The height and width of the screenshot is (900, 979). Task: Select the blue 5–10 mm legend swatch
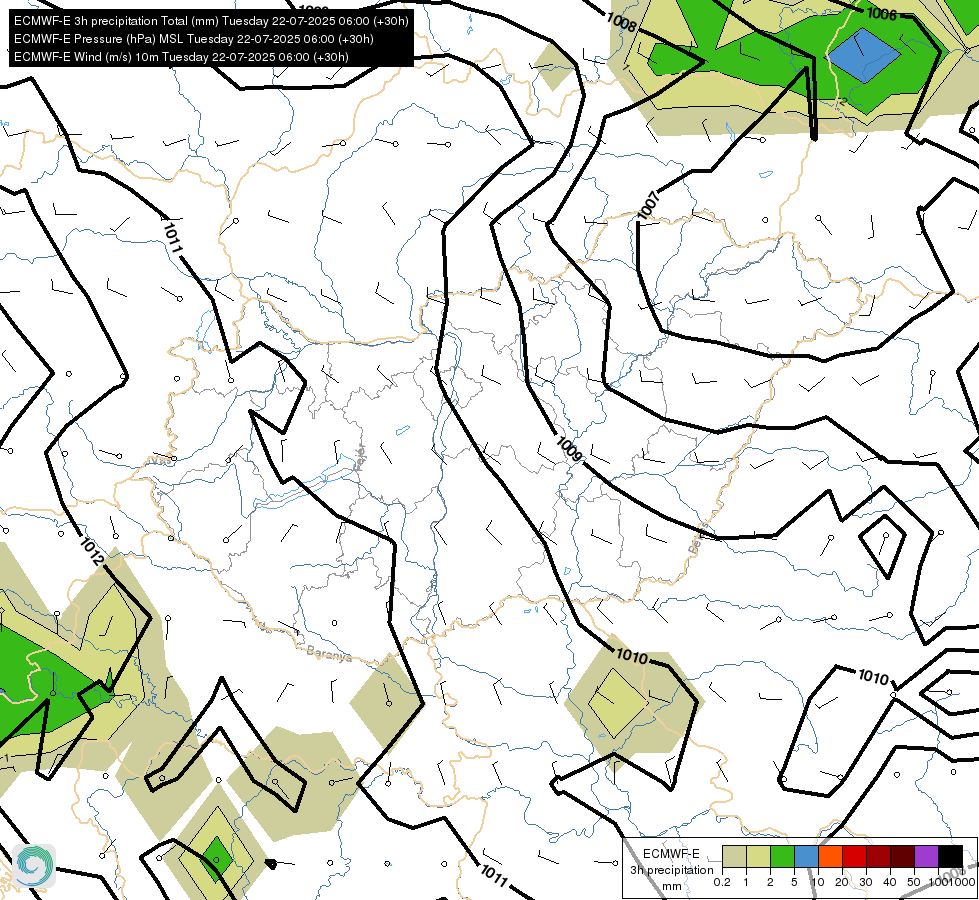pyautogui.click(x=806, y=856)
